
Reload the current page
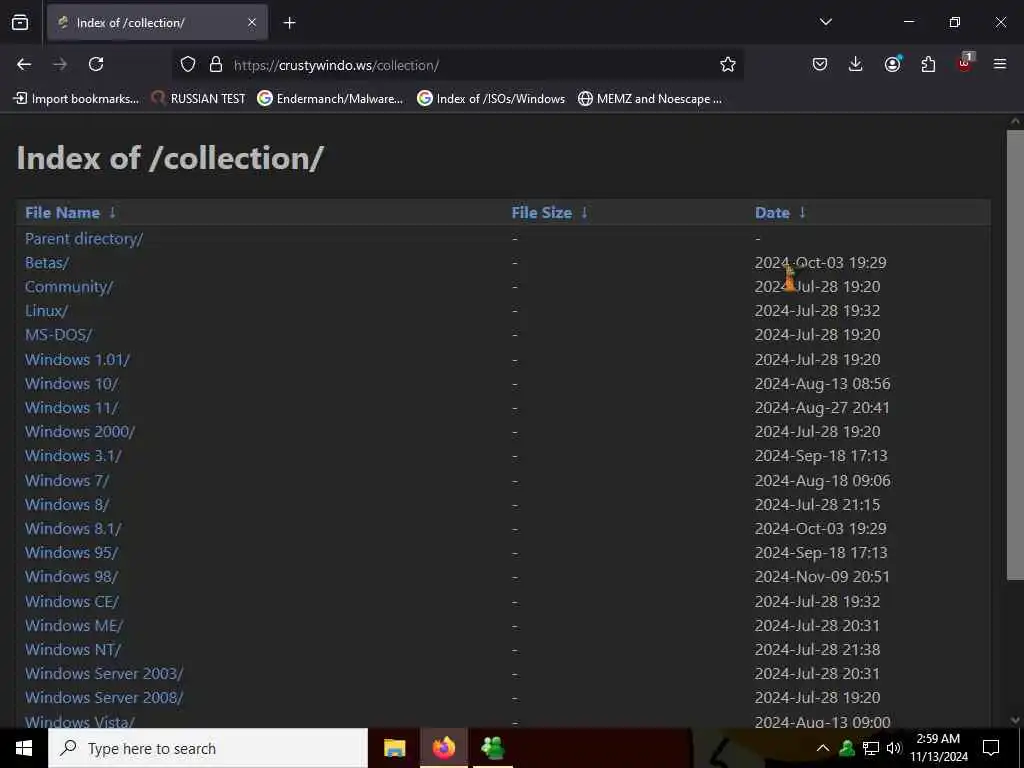(x=96, y=64)
